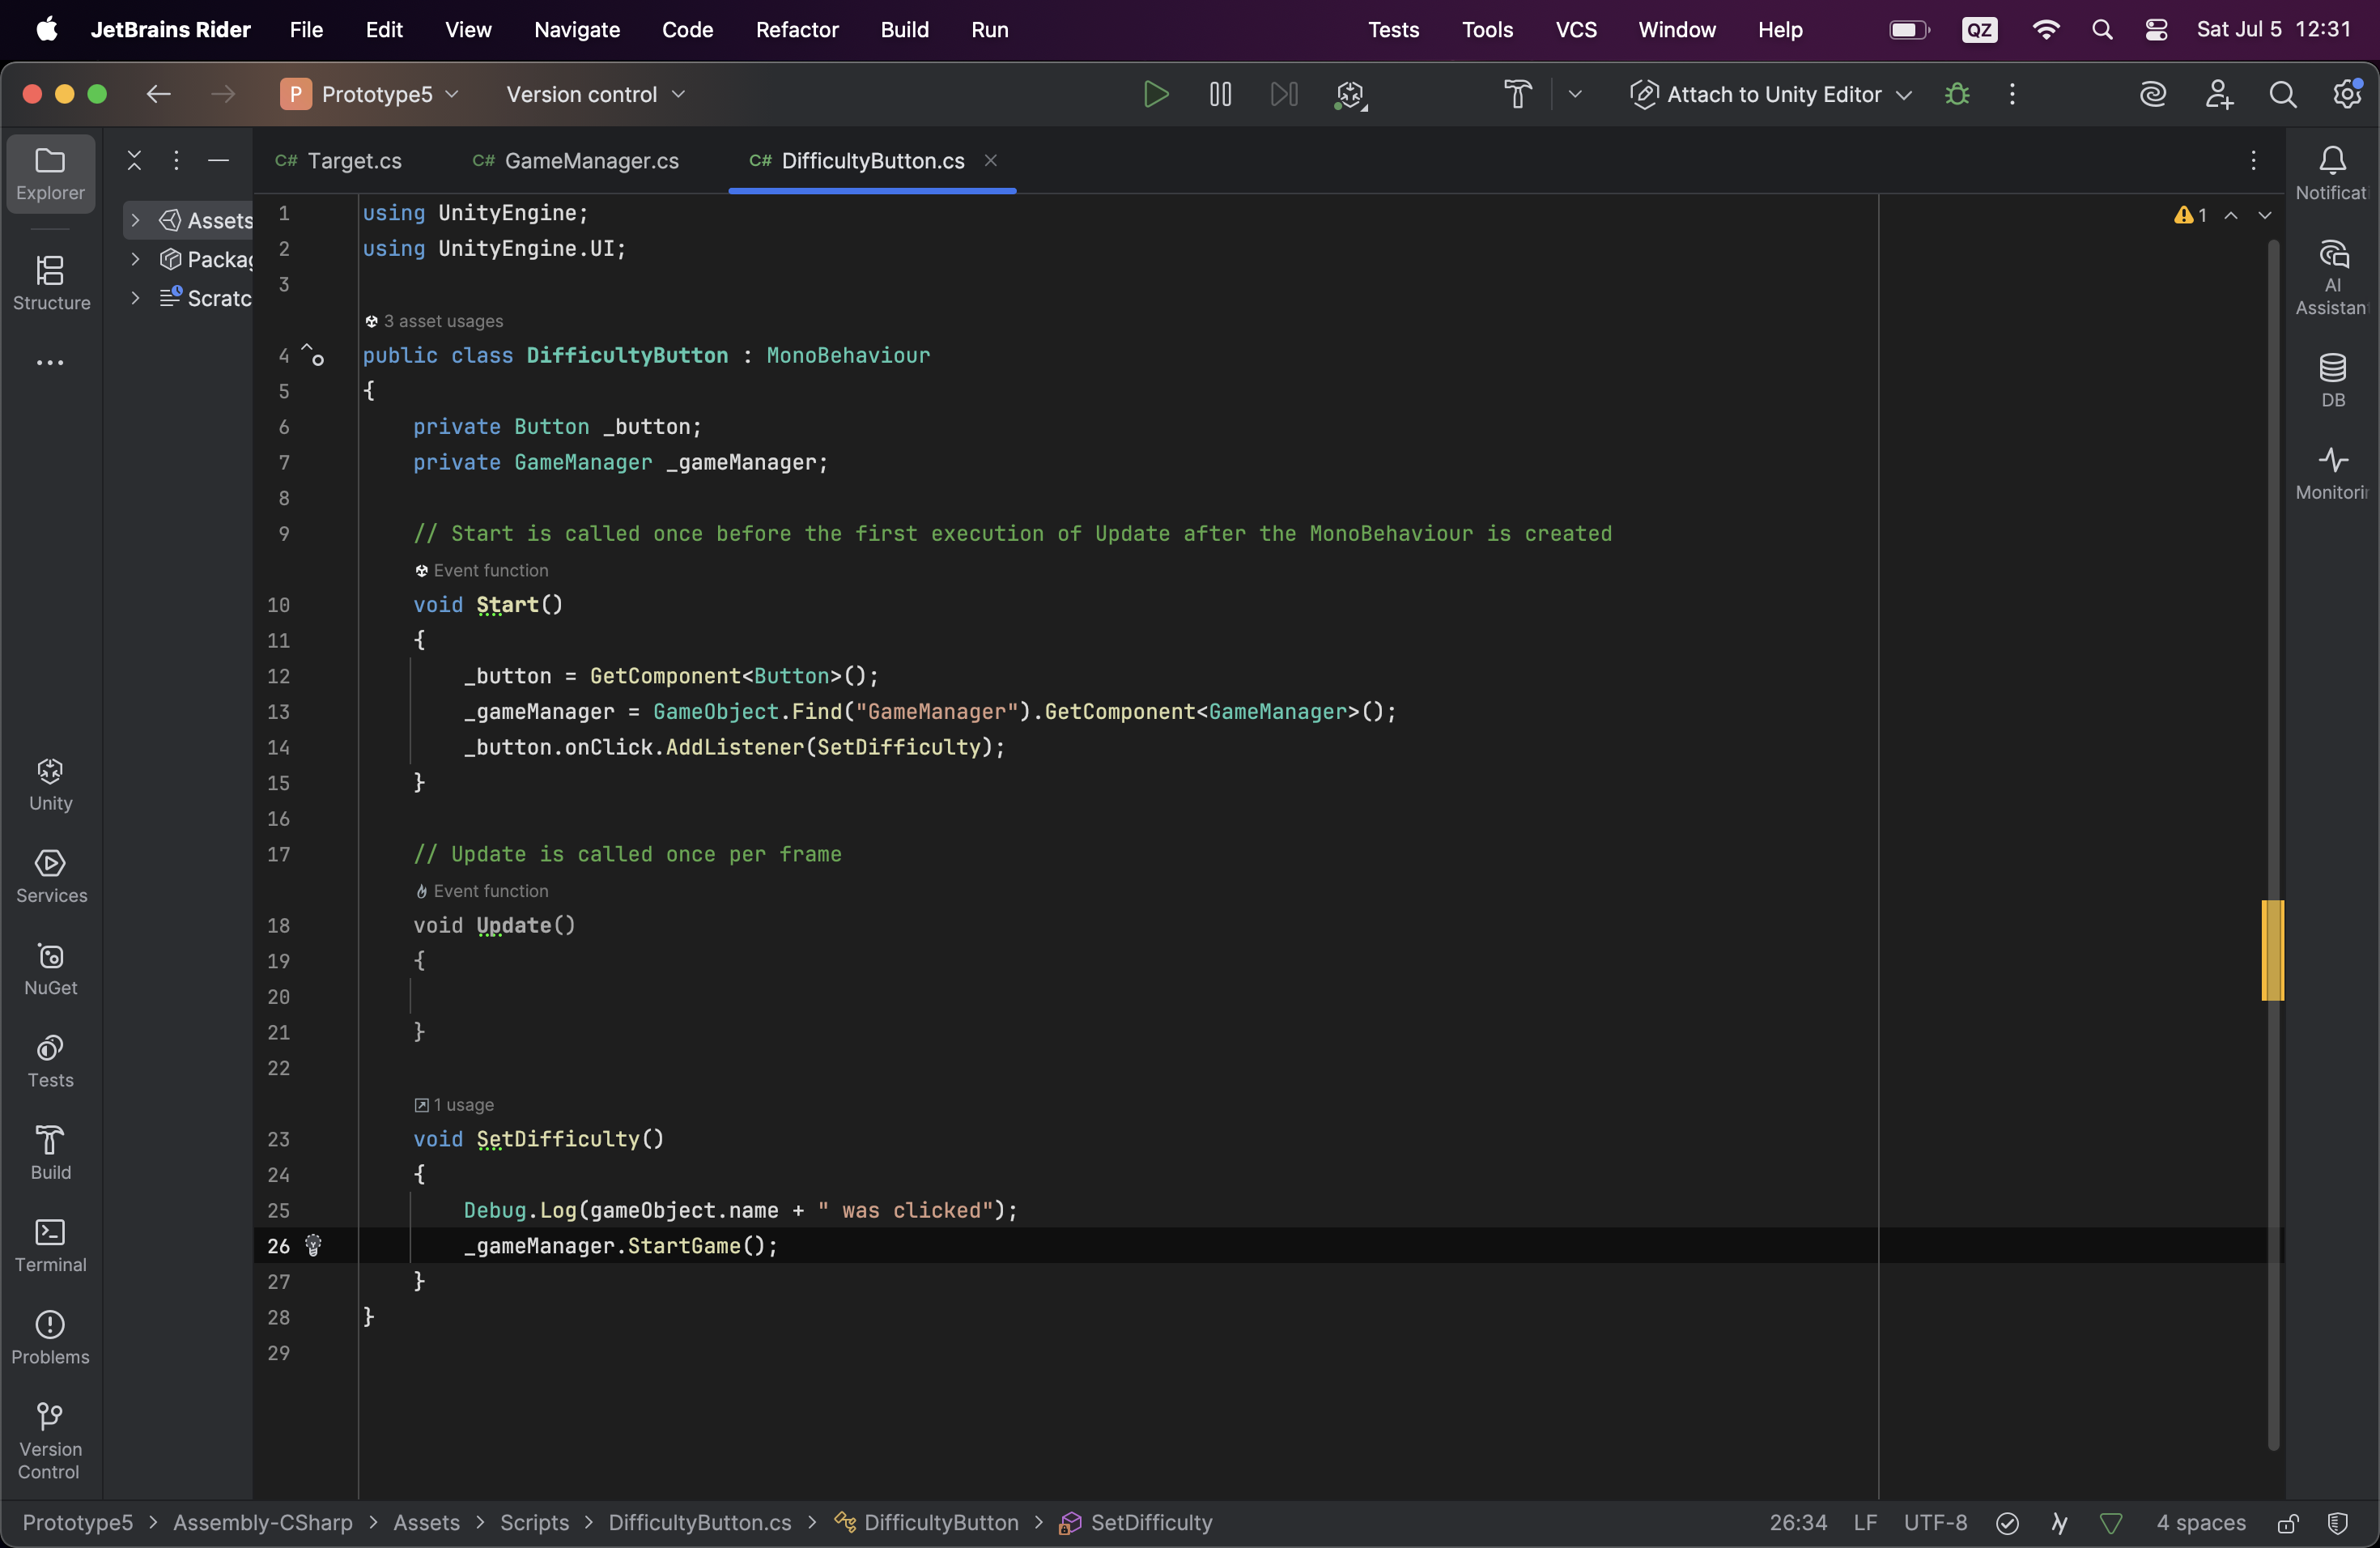Open the Notifications panel

coord(2332,173)
